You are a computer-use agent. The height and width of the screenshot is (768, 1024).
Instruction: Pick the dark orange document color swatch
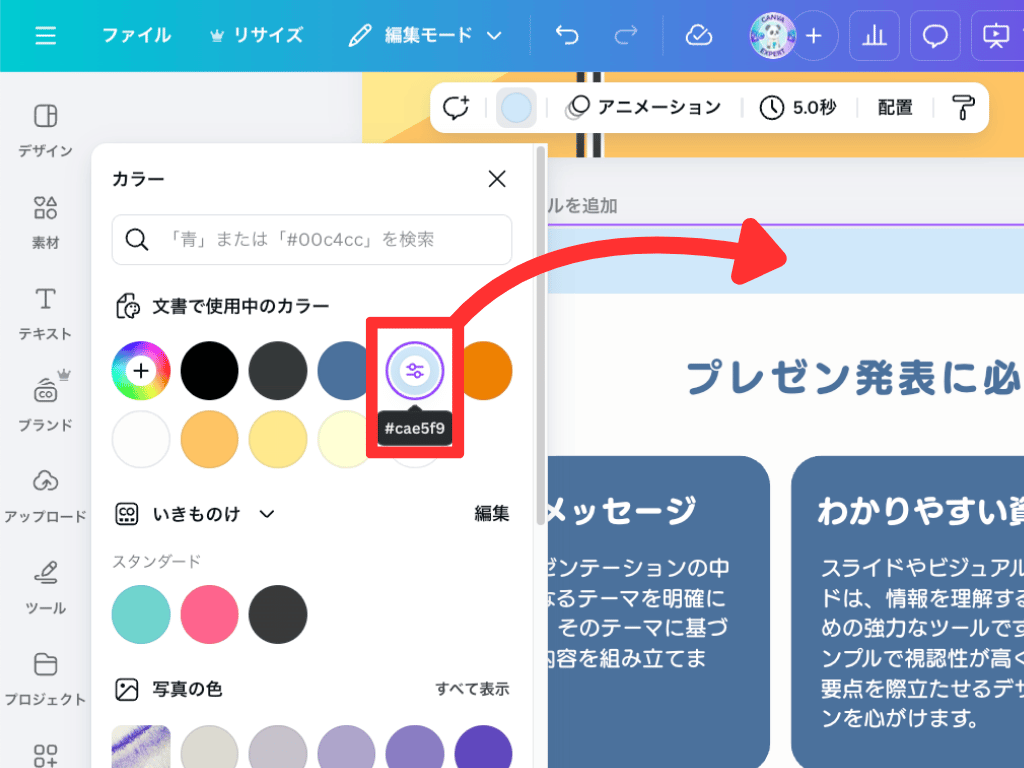tap(487, 370)
